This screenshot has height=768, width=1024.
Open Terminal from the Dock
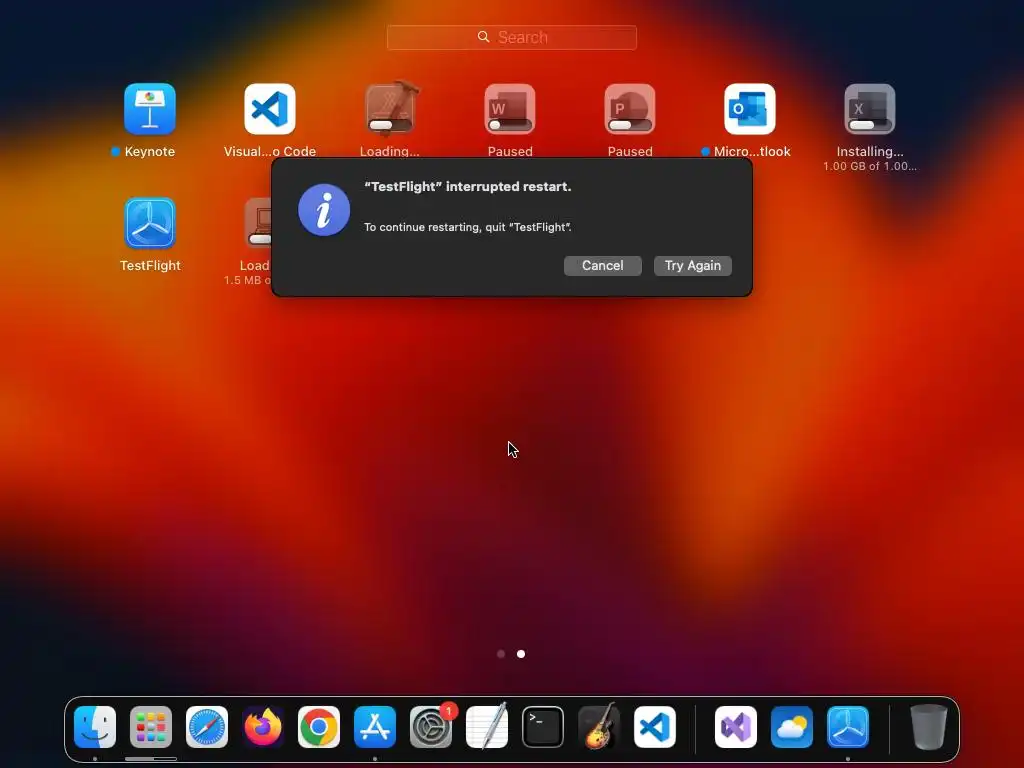[543, 727]
